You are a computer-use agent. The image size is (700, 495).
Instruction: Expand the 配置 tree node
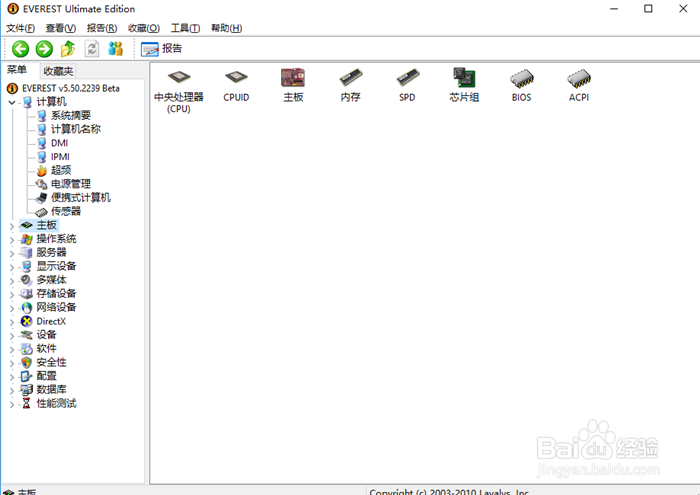point(12,377)
